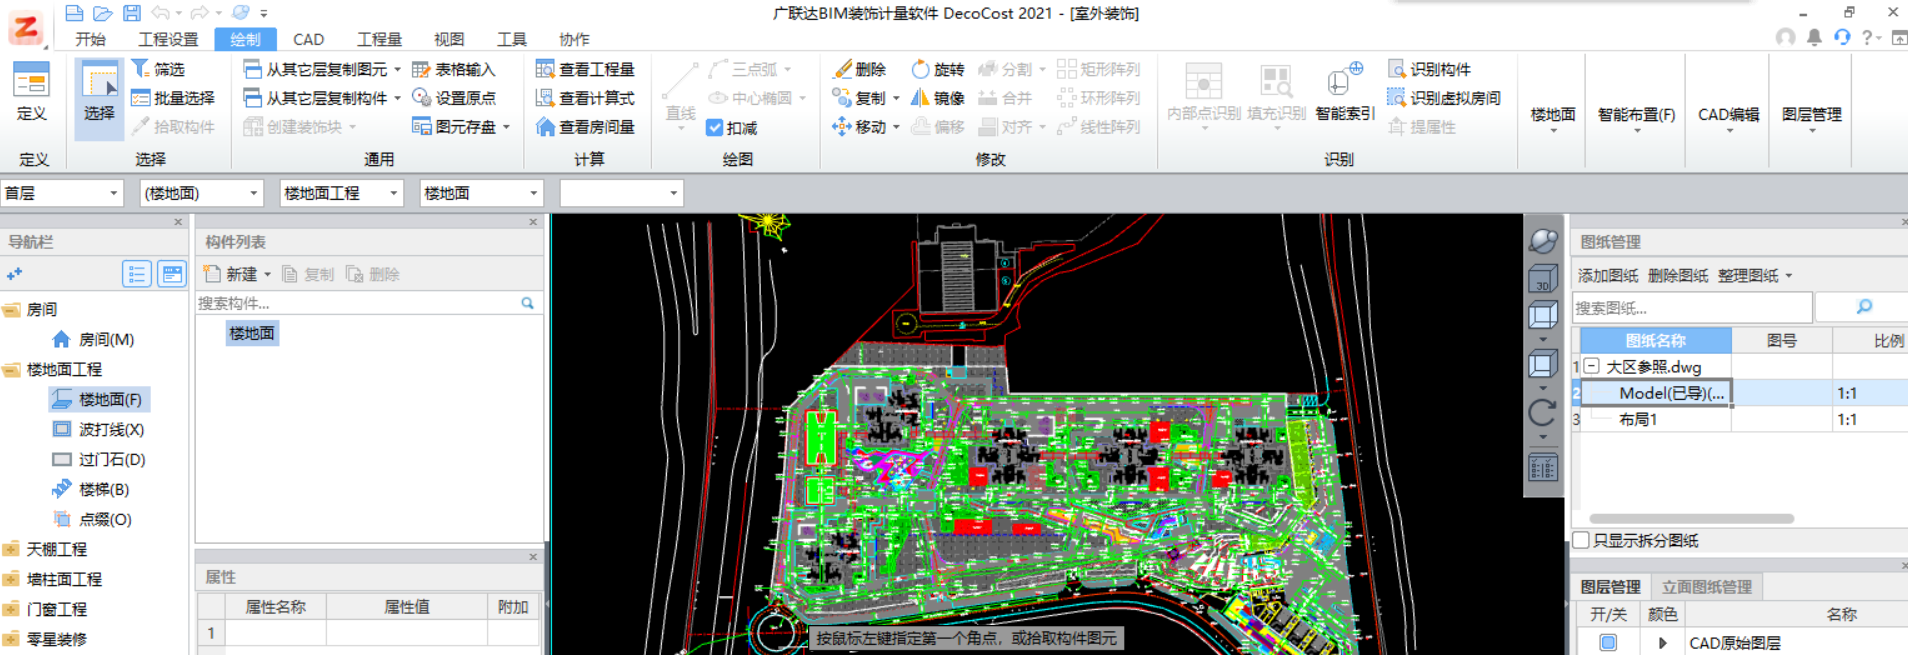
Task: Expand the CAD原始图层 row arrow
Action: click(1662, 643)
